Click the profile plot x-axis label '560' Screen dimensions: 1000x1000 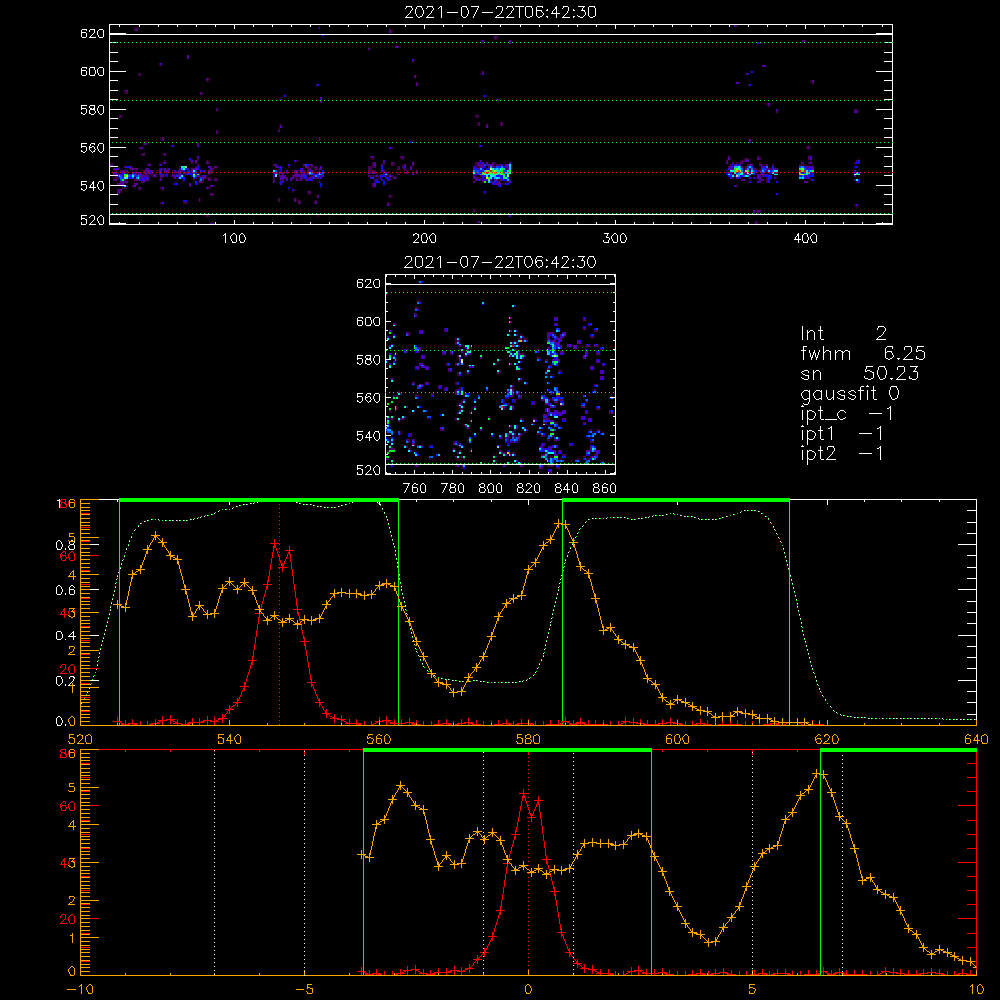(379, 739)
